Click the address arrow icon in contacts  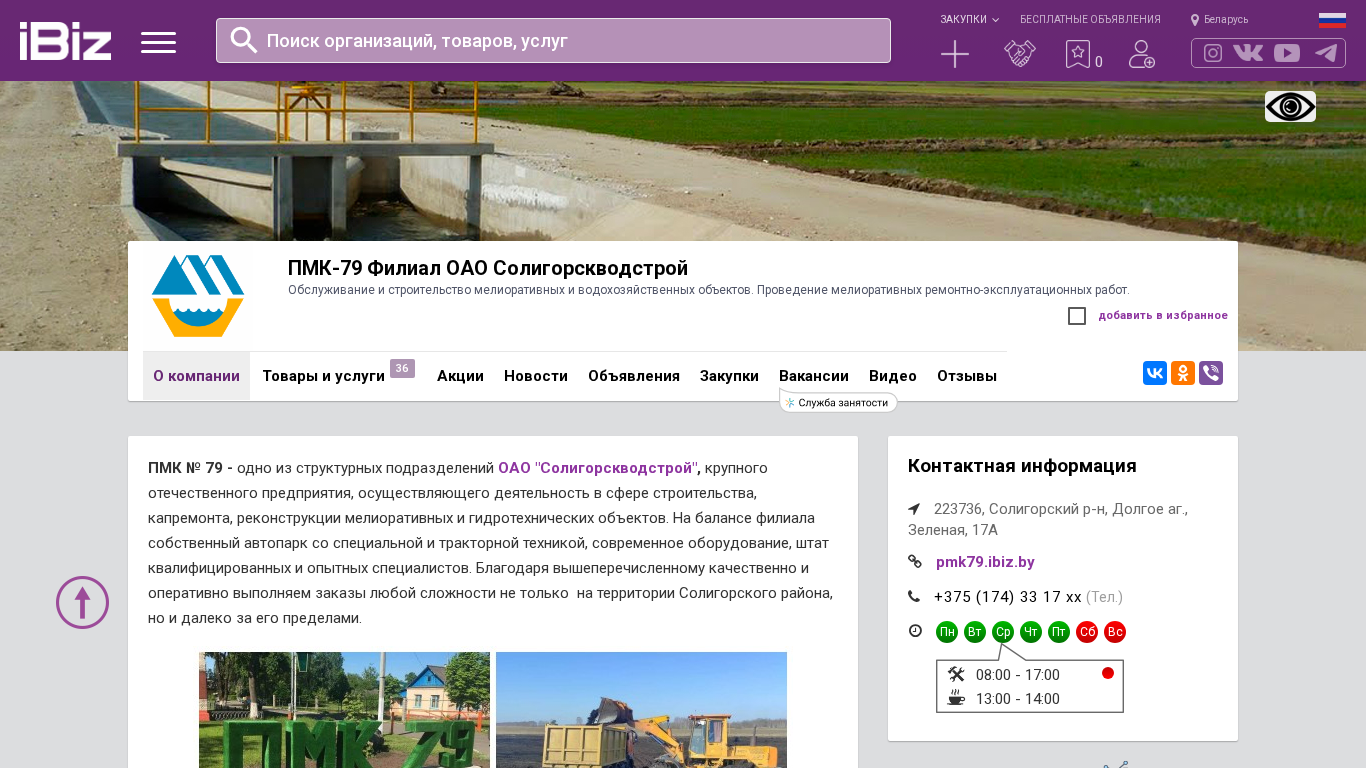pos(914,509)
